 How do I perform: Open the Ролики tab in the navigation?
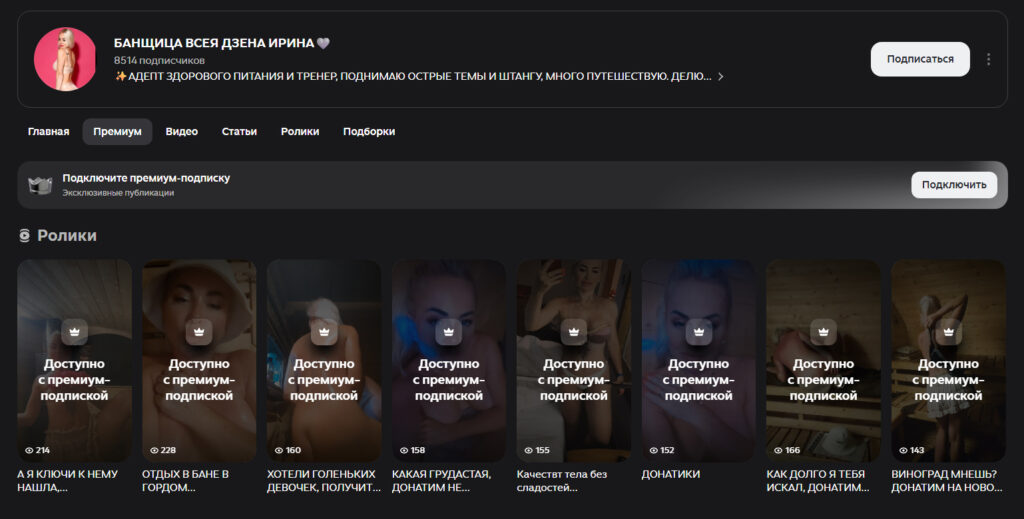pos(300,132)
